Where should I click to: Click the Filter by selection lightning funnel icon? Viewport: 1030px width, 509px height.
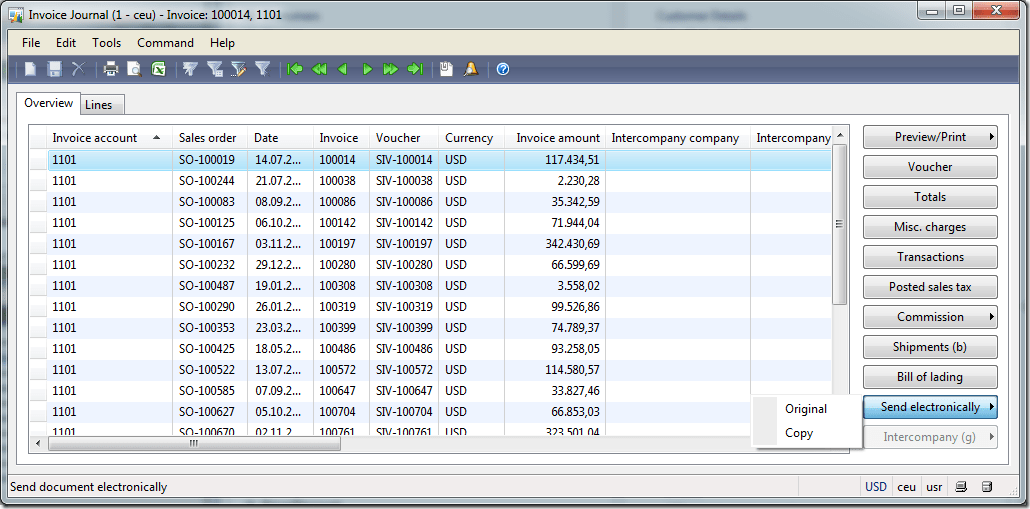[190, 69]
